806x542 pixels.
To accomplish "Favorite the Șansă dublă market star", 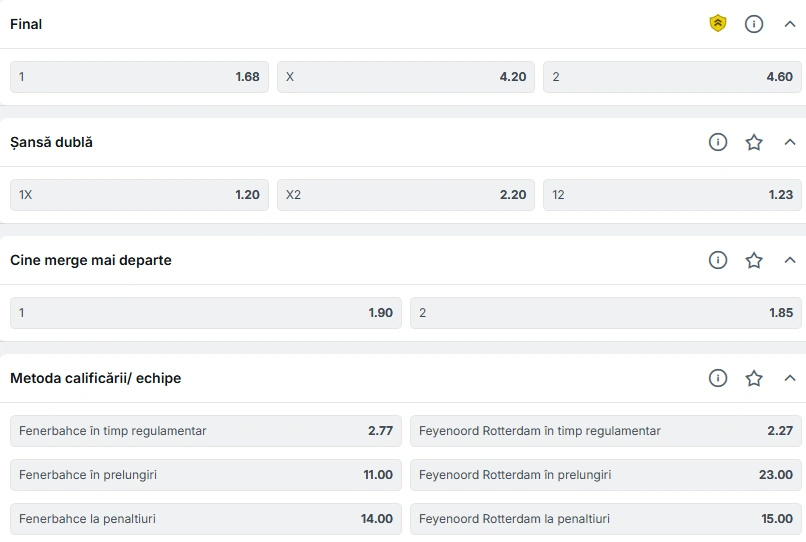I will click(754, 142).
